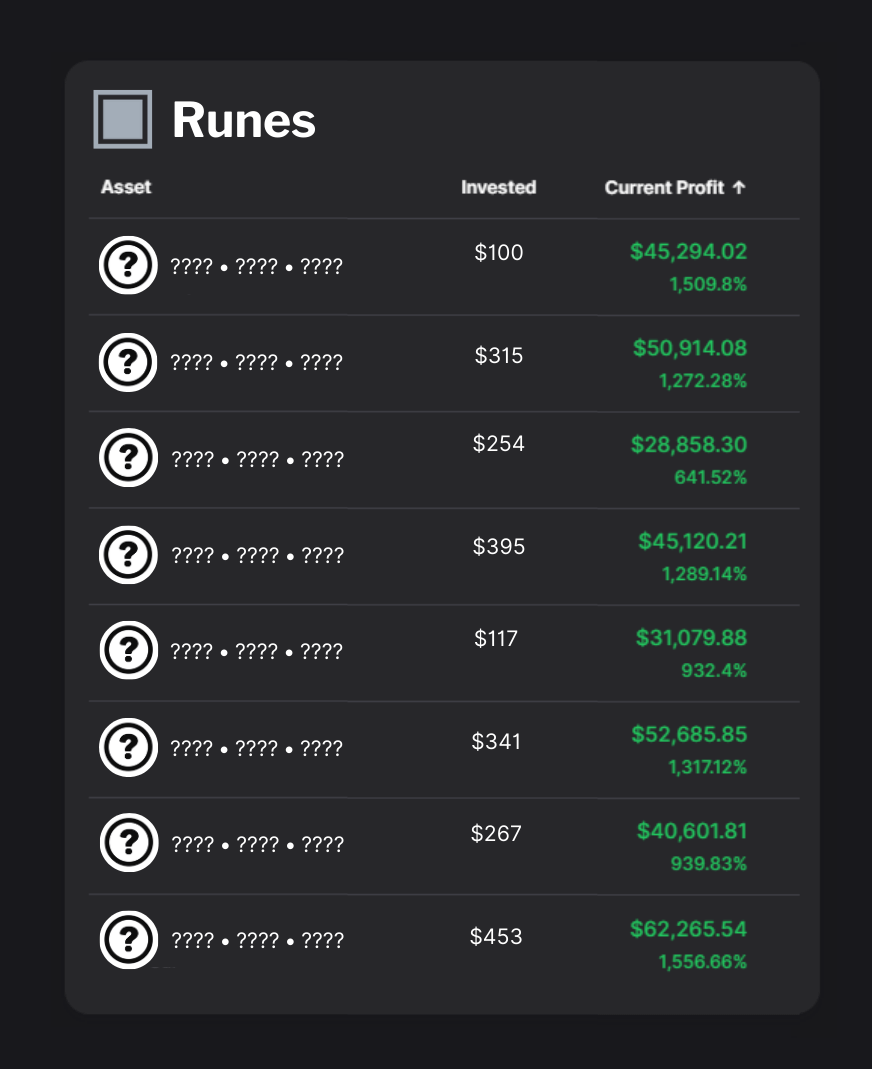Click the question mark icon on the $395 row
The height and width of the screenshot is (1069, 872).
click(x=128, y=554)
